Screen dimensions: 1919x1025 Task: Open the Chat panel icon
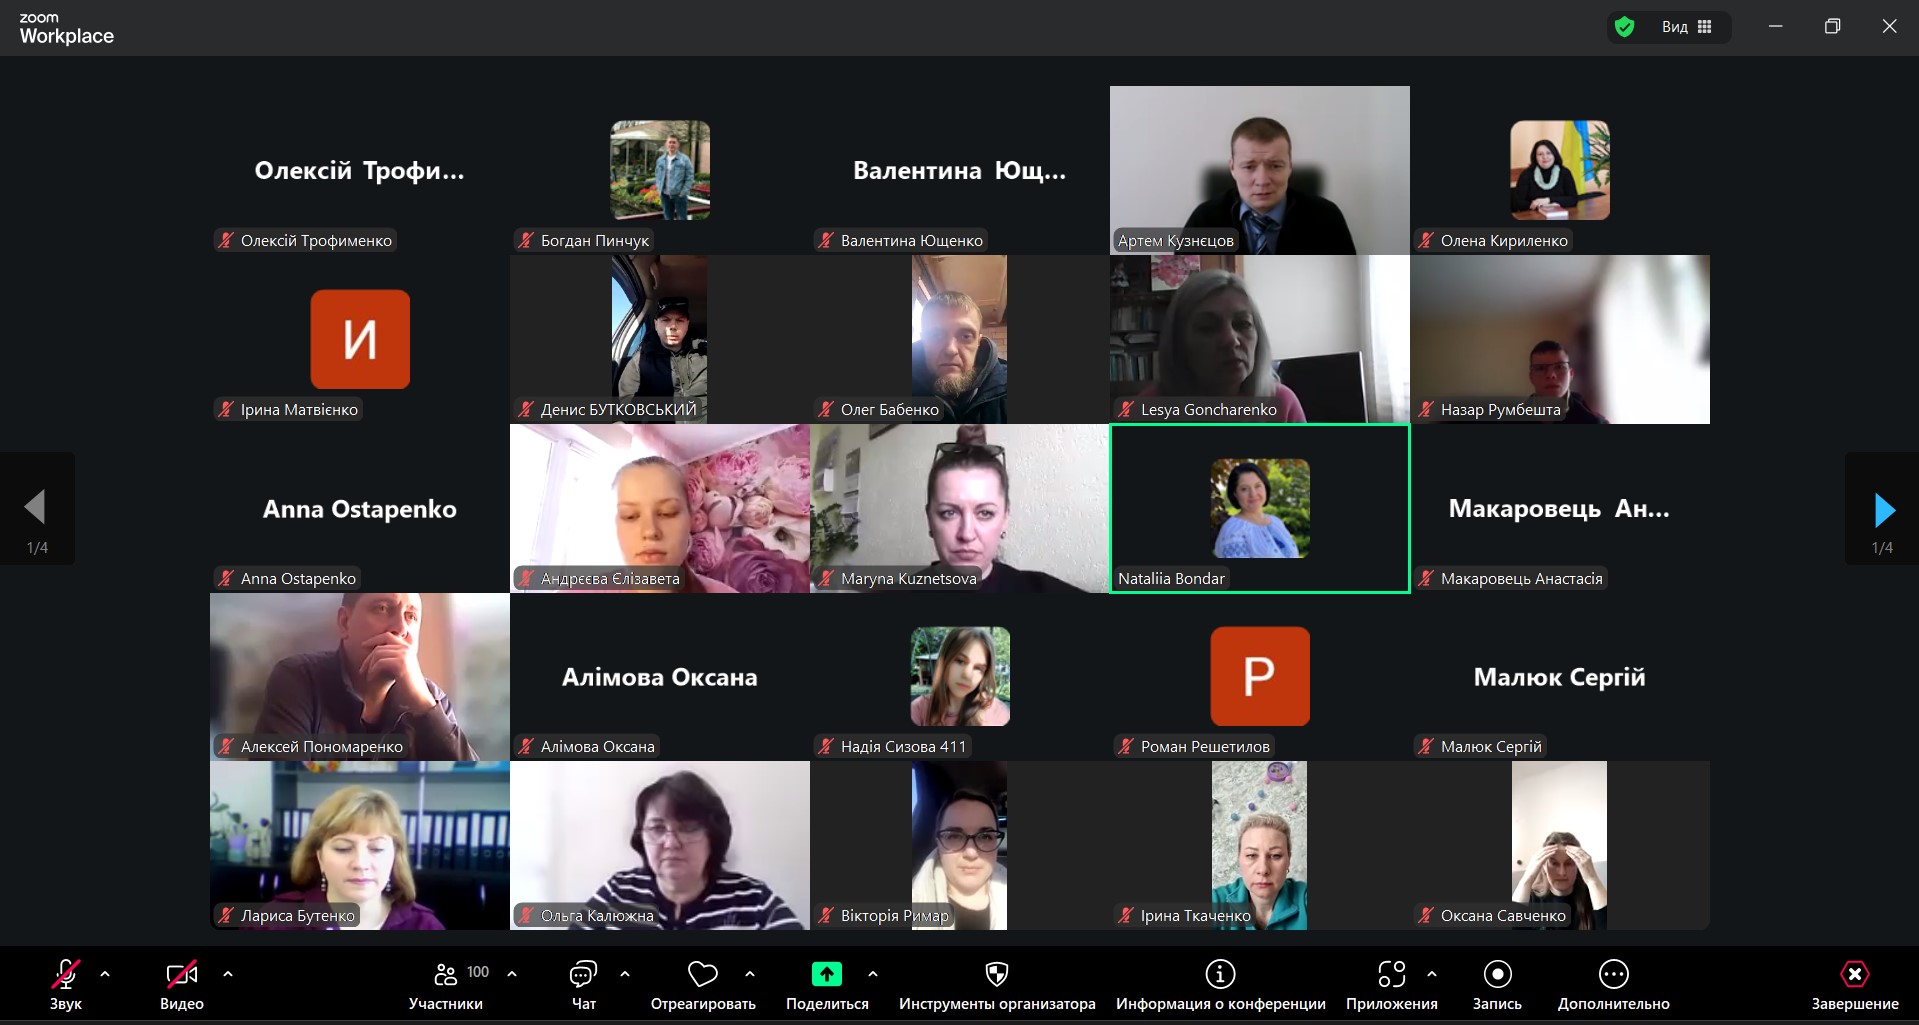(583, 974)
